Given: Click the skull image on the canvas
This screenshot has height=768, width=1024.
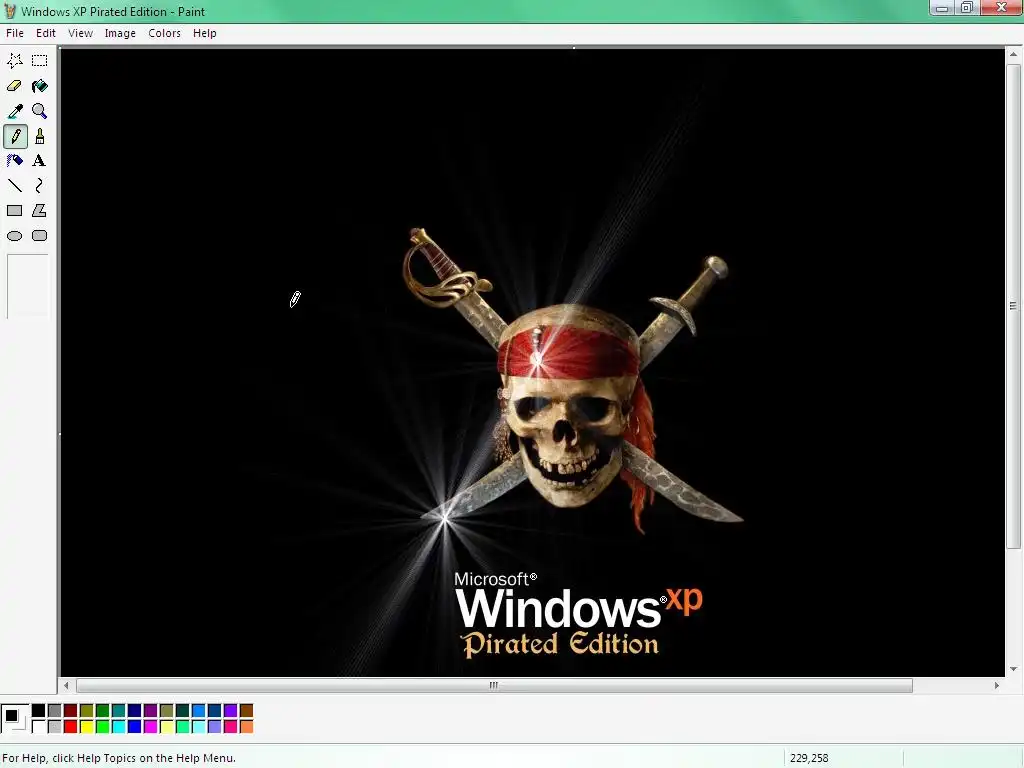Looking at the screenshot, I should (568, 408).
